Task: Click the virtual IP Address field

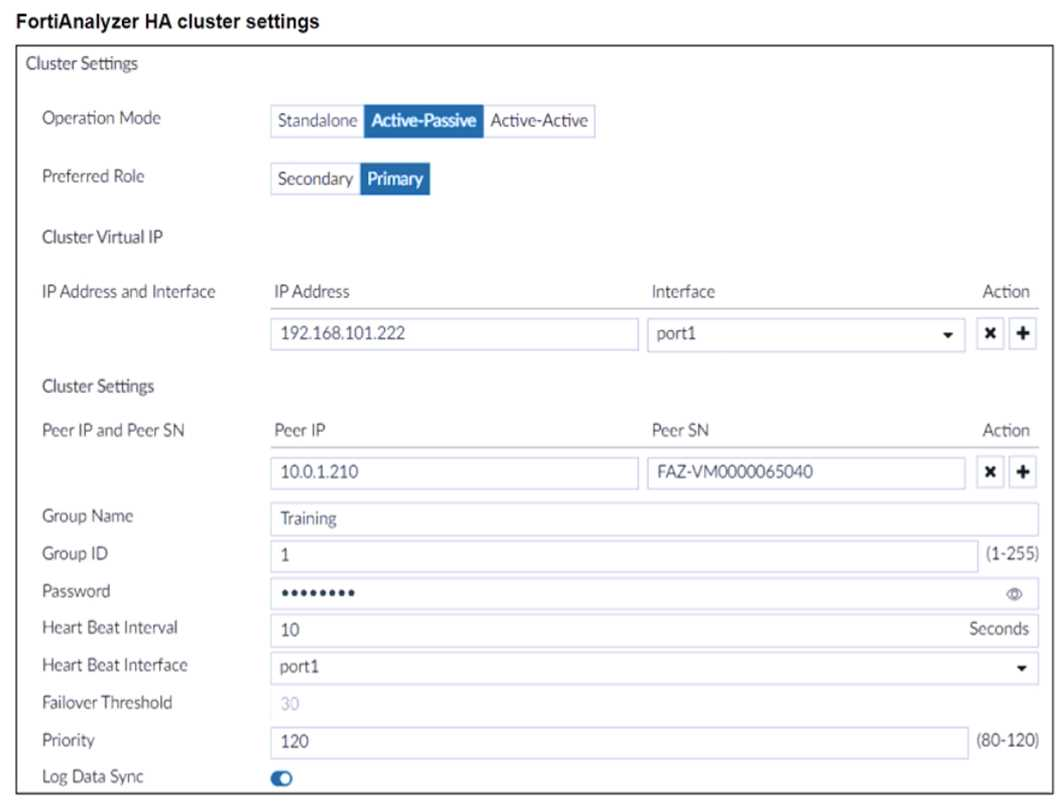Action: coord(453,335)
